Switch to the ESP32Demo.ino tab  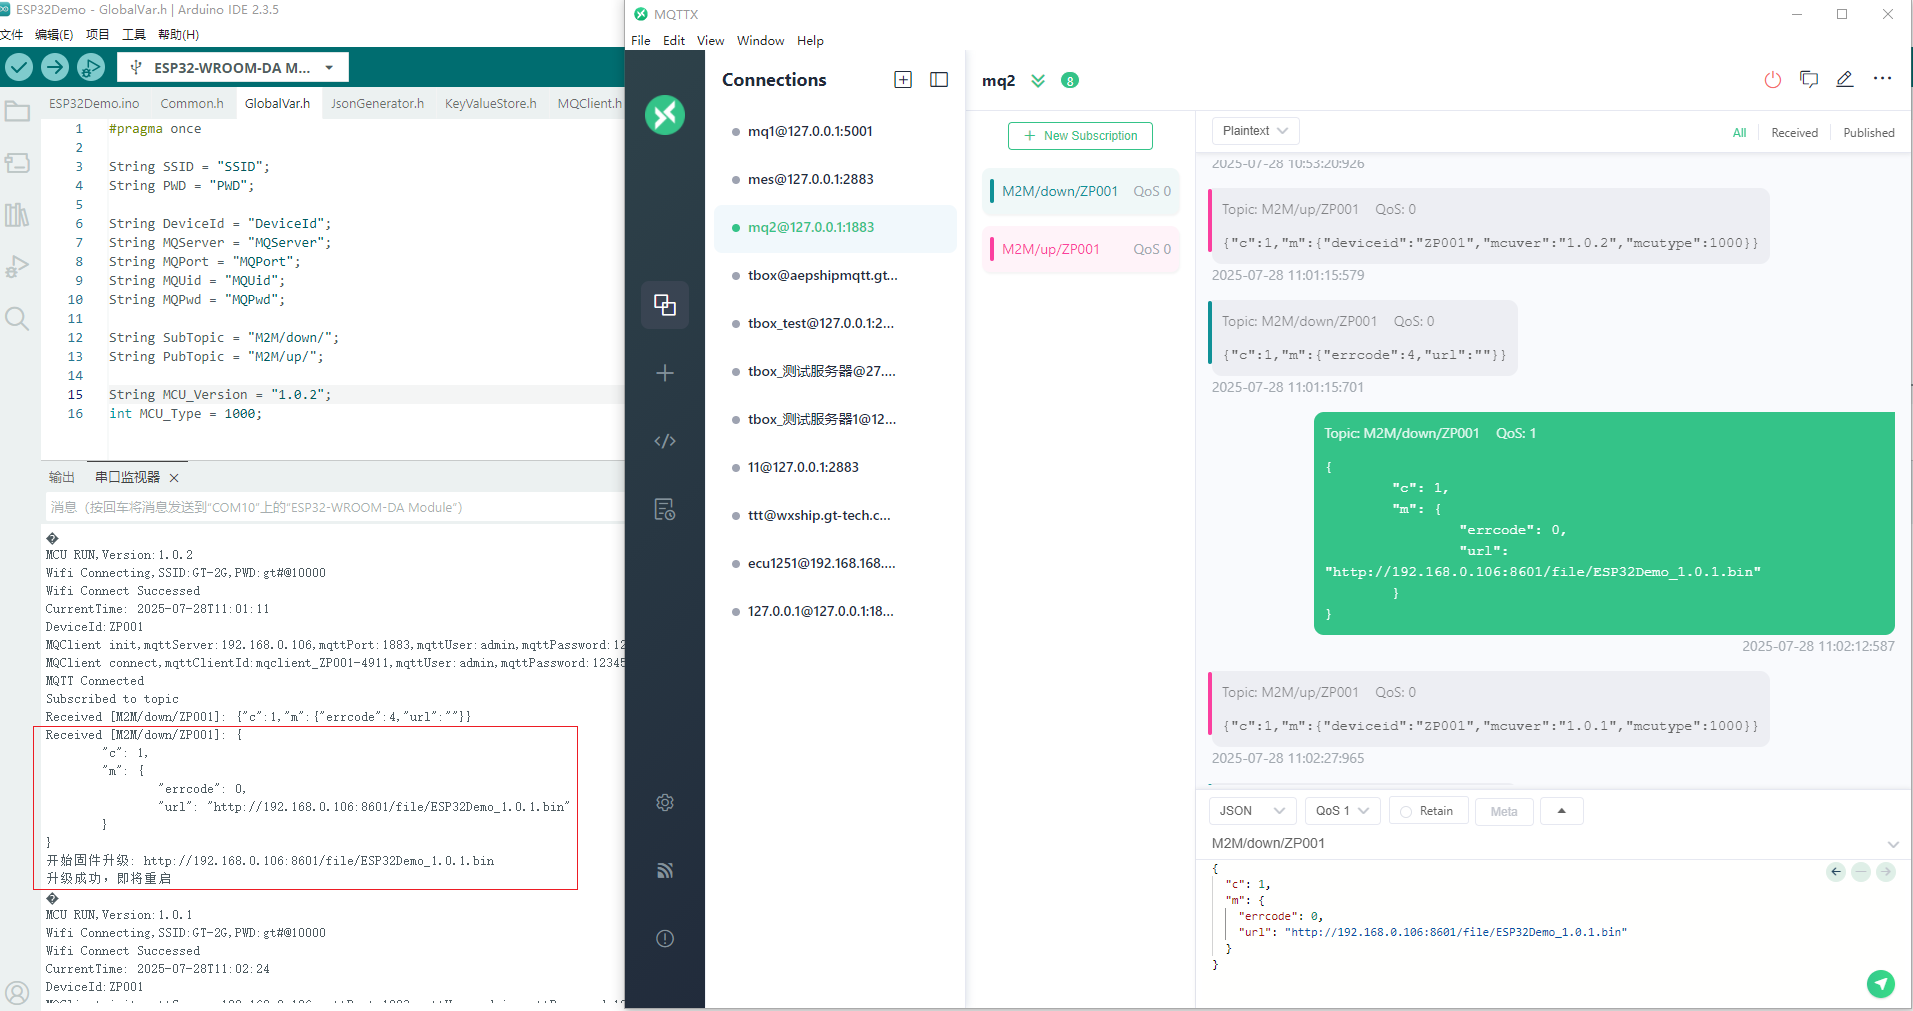point(94,103)
